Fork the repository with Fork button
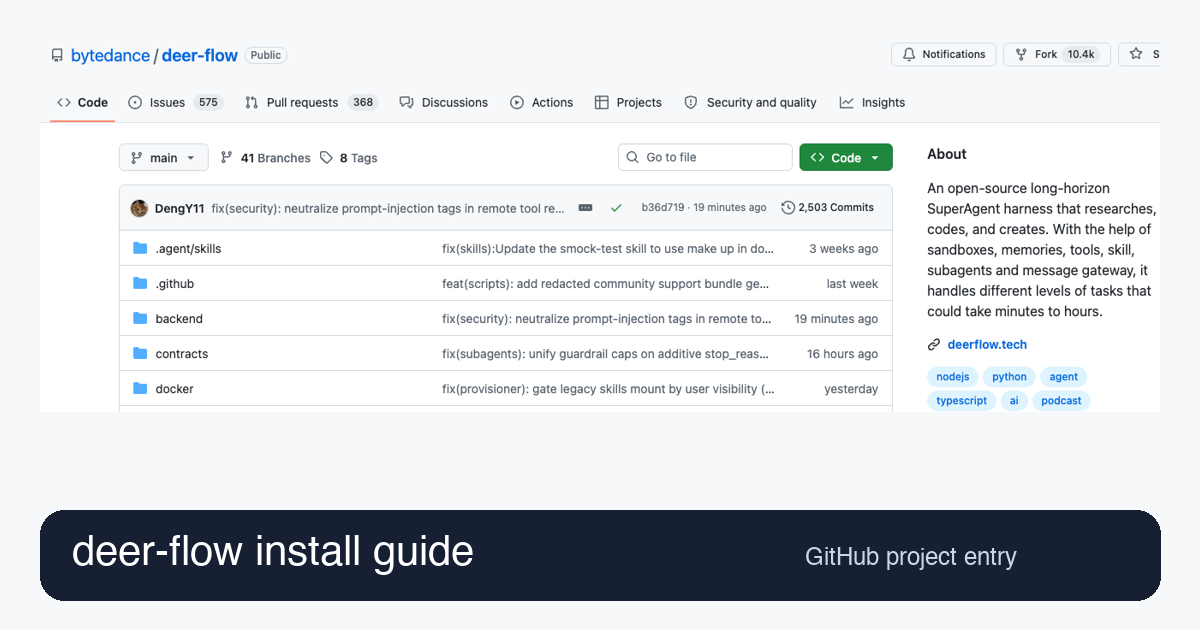 pos(1057,55)
